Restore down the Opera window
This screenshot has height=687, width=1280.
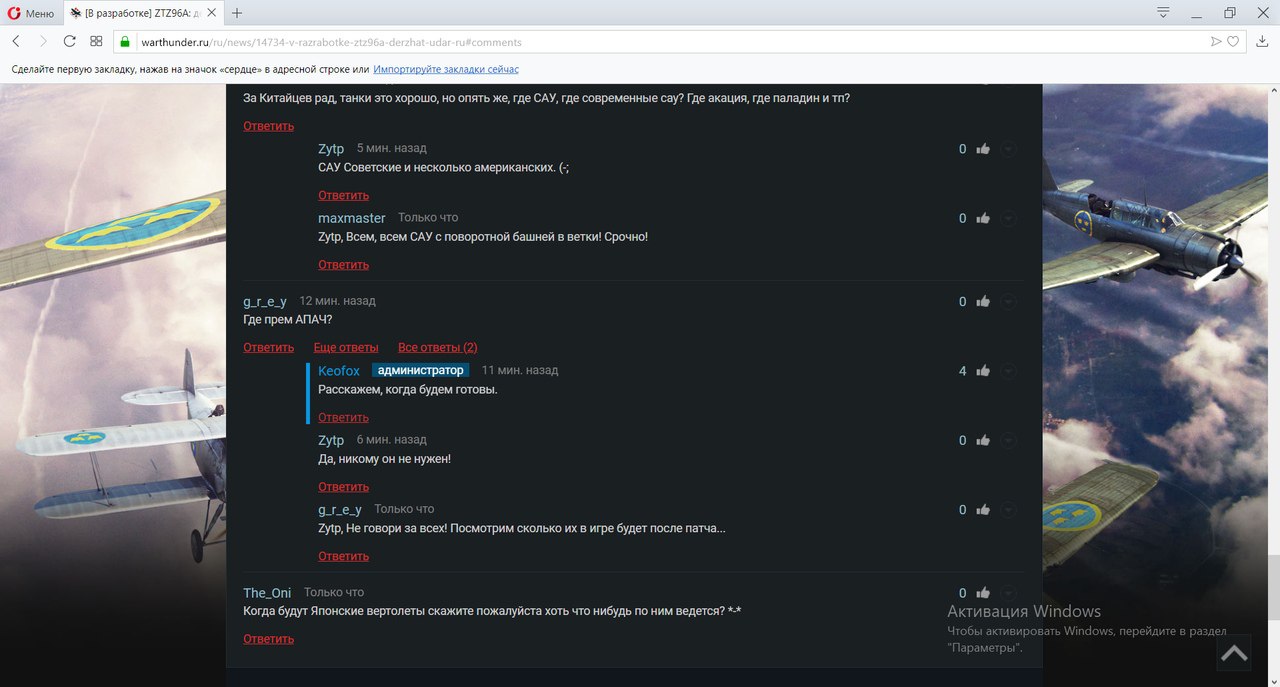point(1230,12)
